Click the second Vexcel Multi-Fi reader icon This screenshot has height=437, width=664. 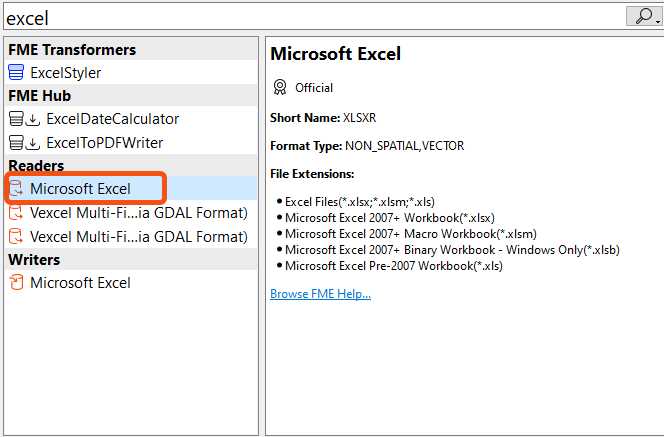tap(16, 236)
